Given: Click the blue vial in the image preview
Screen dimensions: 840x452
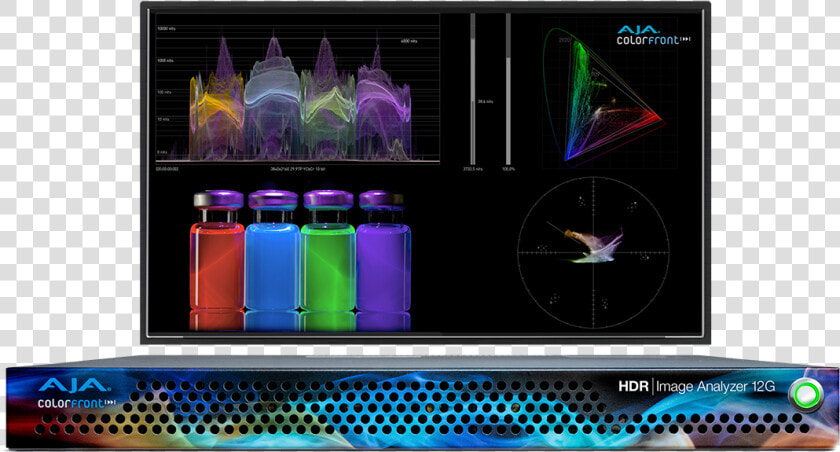Looking at the screenshot, I should (273, 251).
